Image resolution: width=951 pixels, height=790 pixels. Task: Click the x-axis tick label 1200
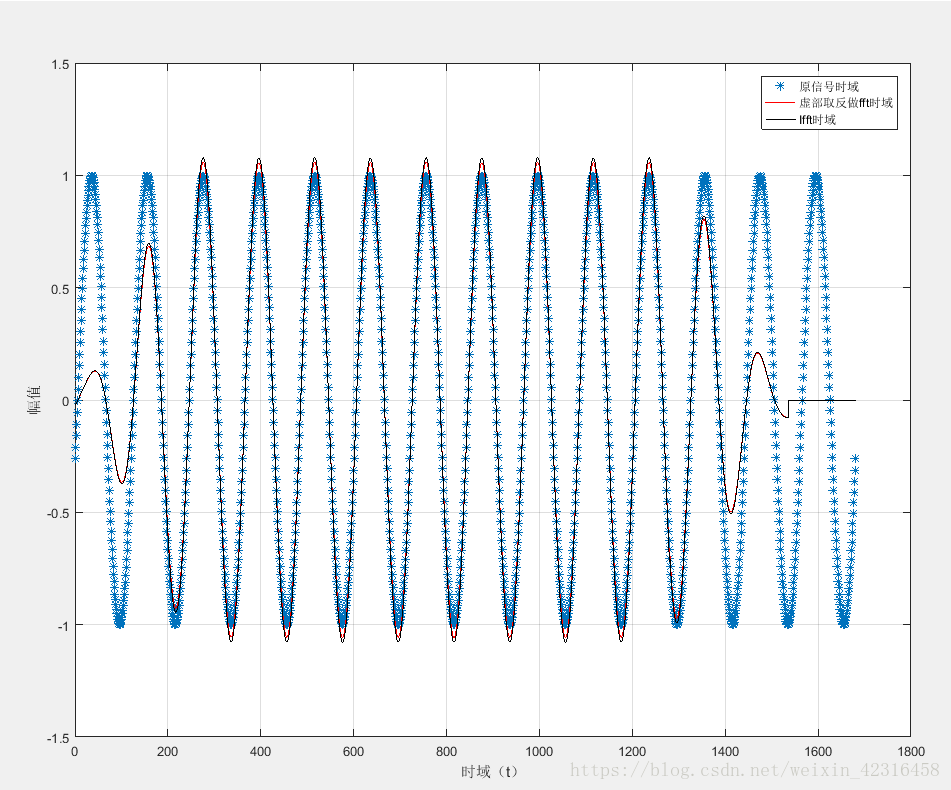[632, 752]
